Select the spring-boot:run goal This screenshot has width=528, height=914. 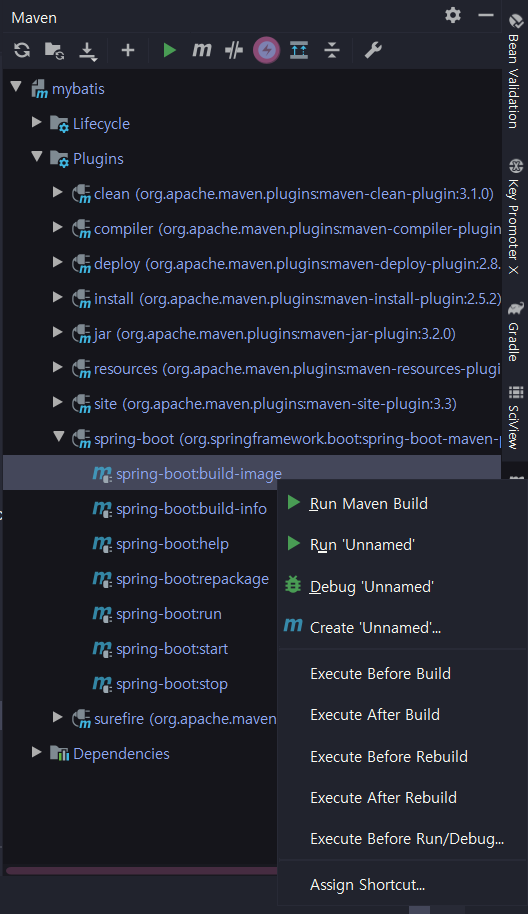168,614
